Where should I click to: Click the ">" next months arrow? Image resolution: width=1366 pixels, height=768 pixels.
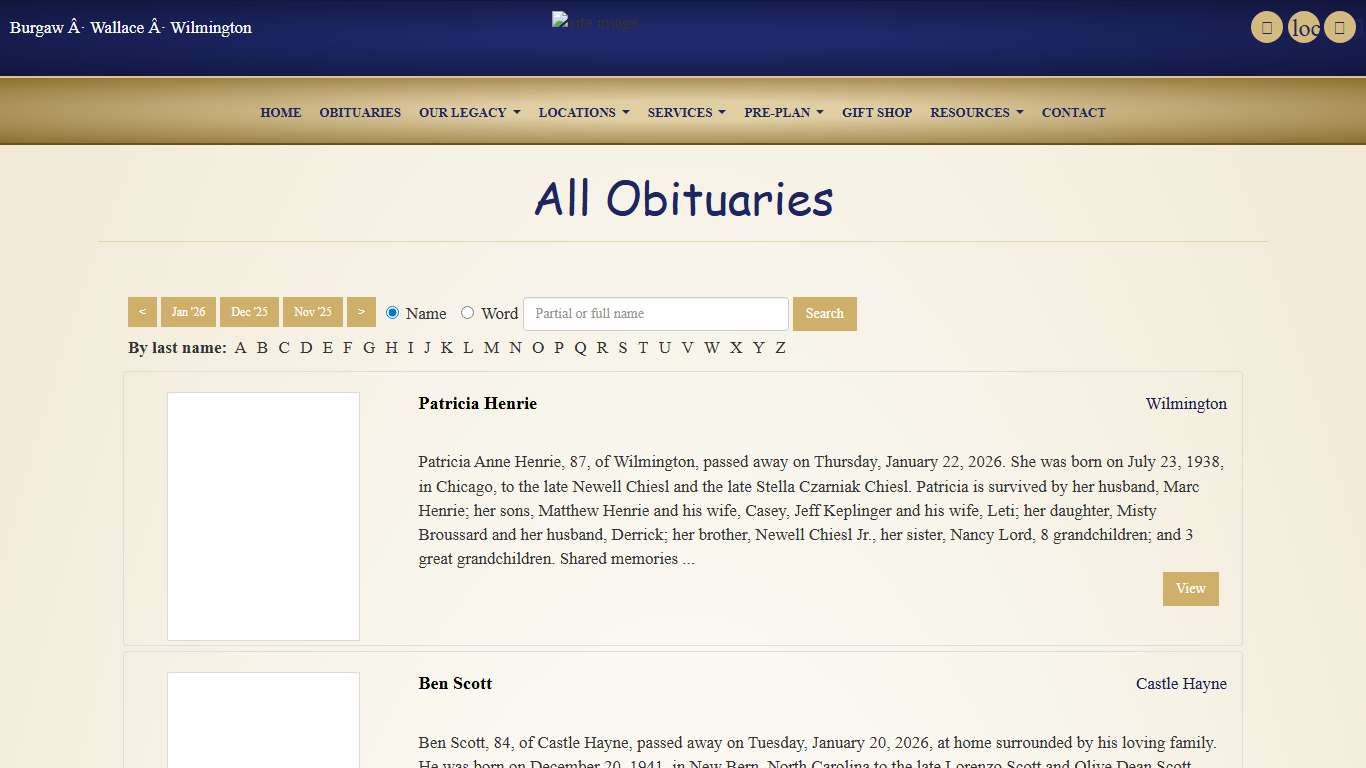[x=361, y=311]
